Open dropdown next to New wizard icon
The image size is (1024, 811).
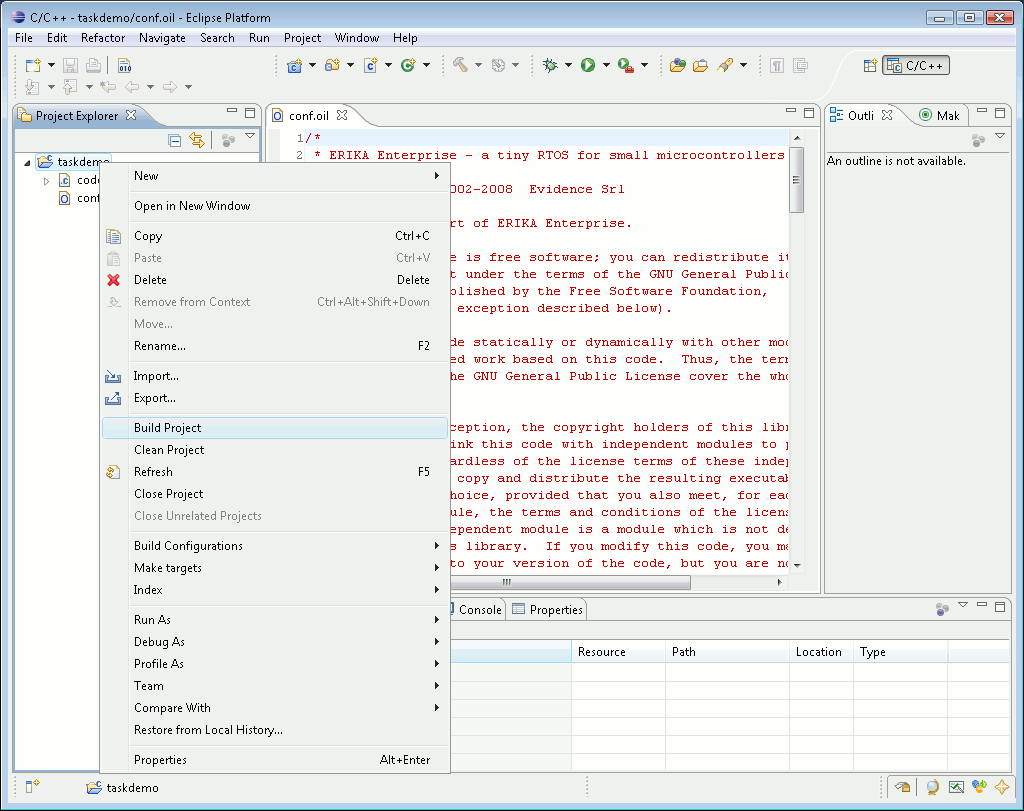pyautogui.click(x=51, y=65)
